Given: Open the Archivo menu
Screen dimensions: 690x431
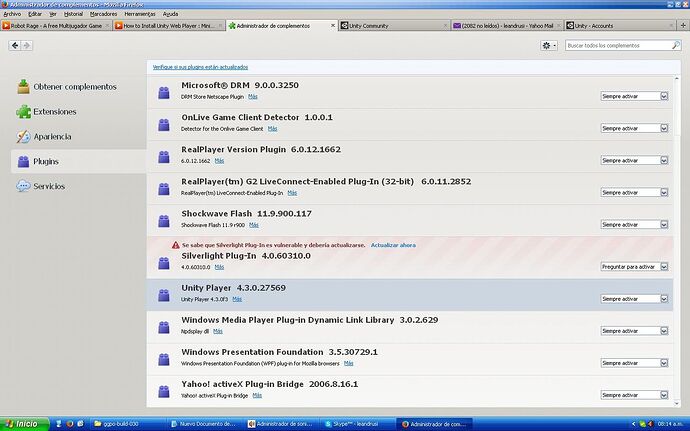Looking at the screenshot, I should tap(12, 14).
